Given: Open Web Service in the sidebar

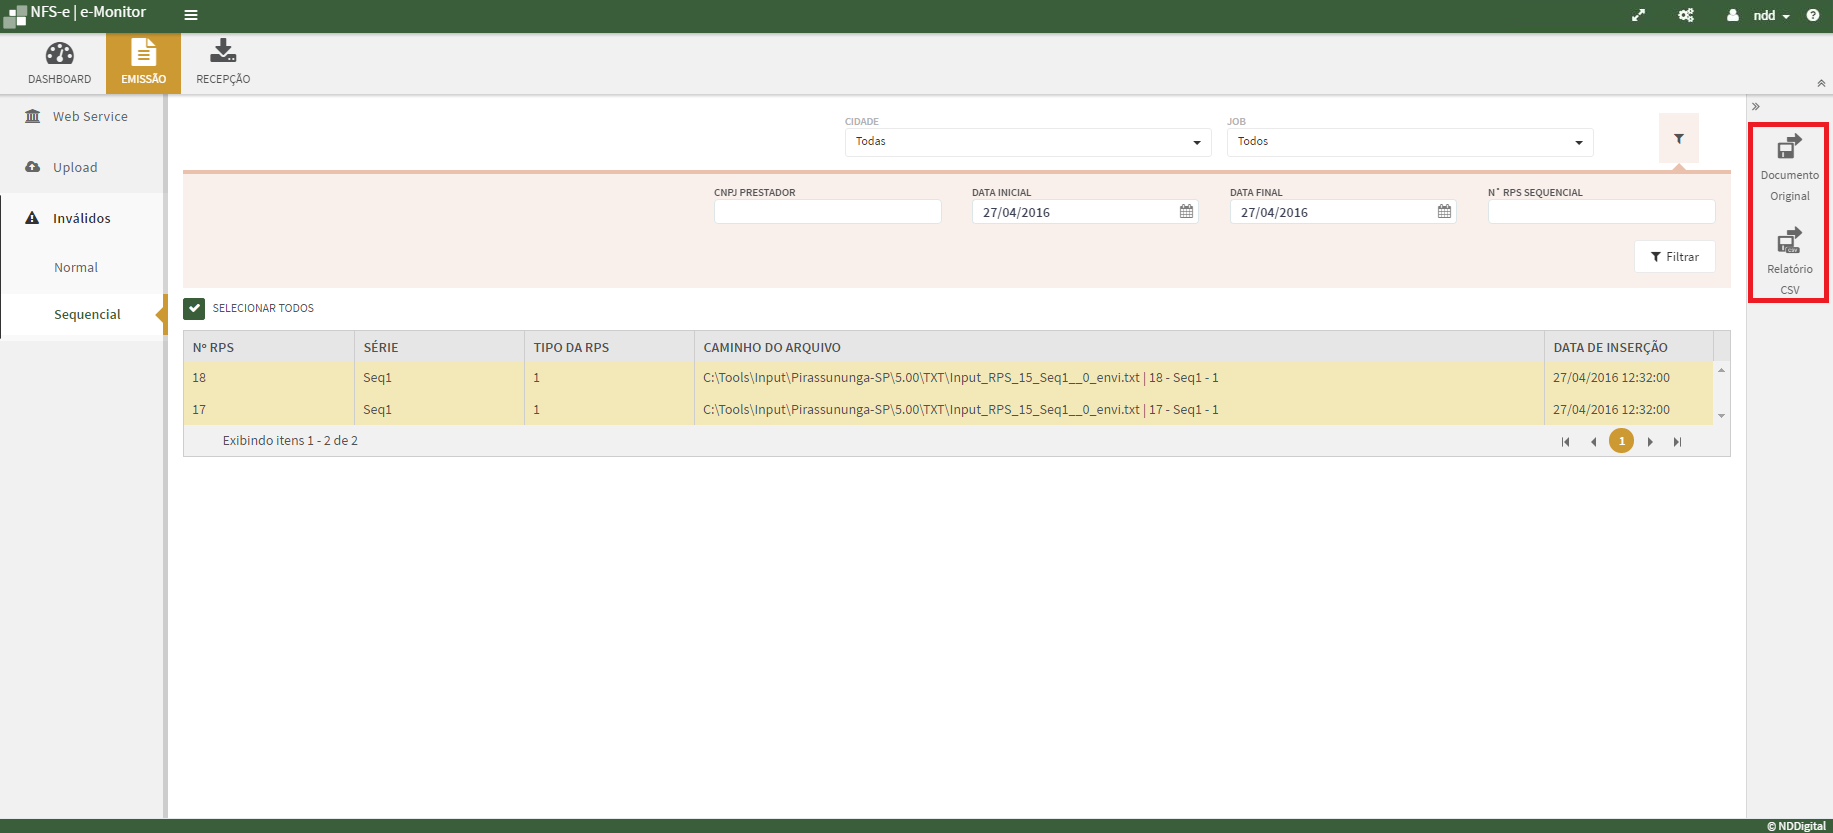Looking at the screenshot, I should [90, 117].
